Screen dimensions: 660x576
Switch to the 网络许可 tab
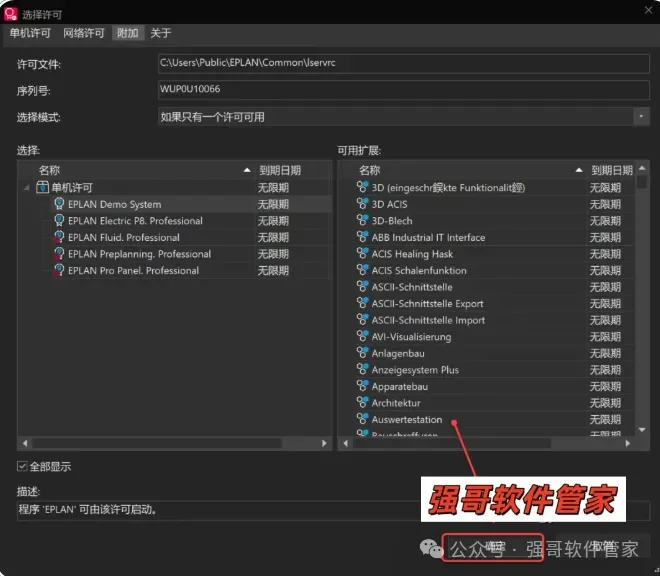coord(84,33)
